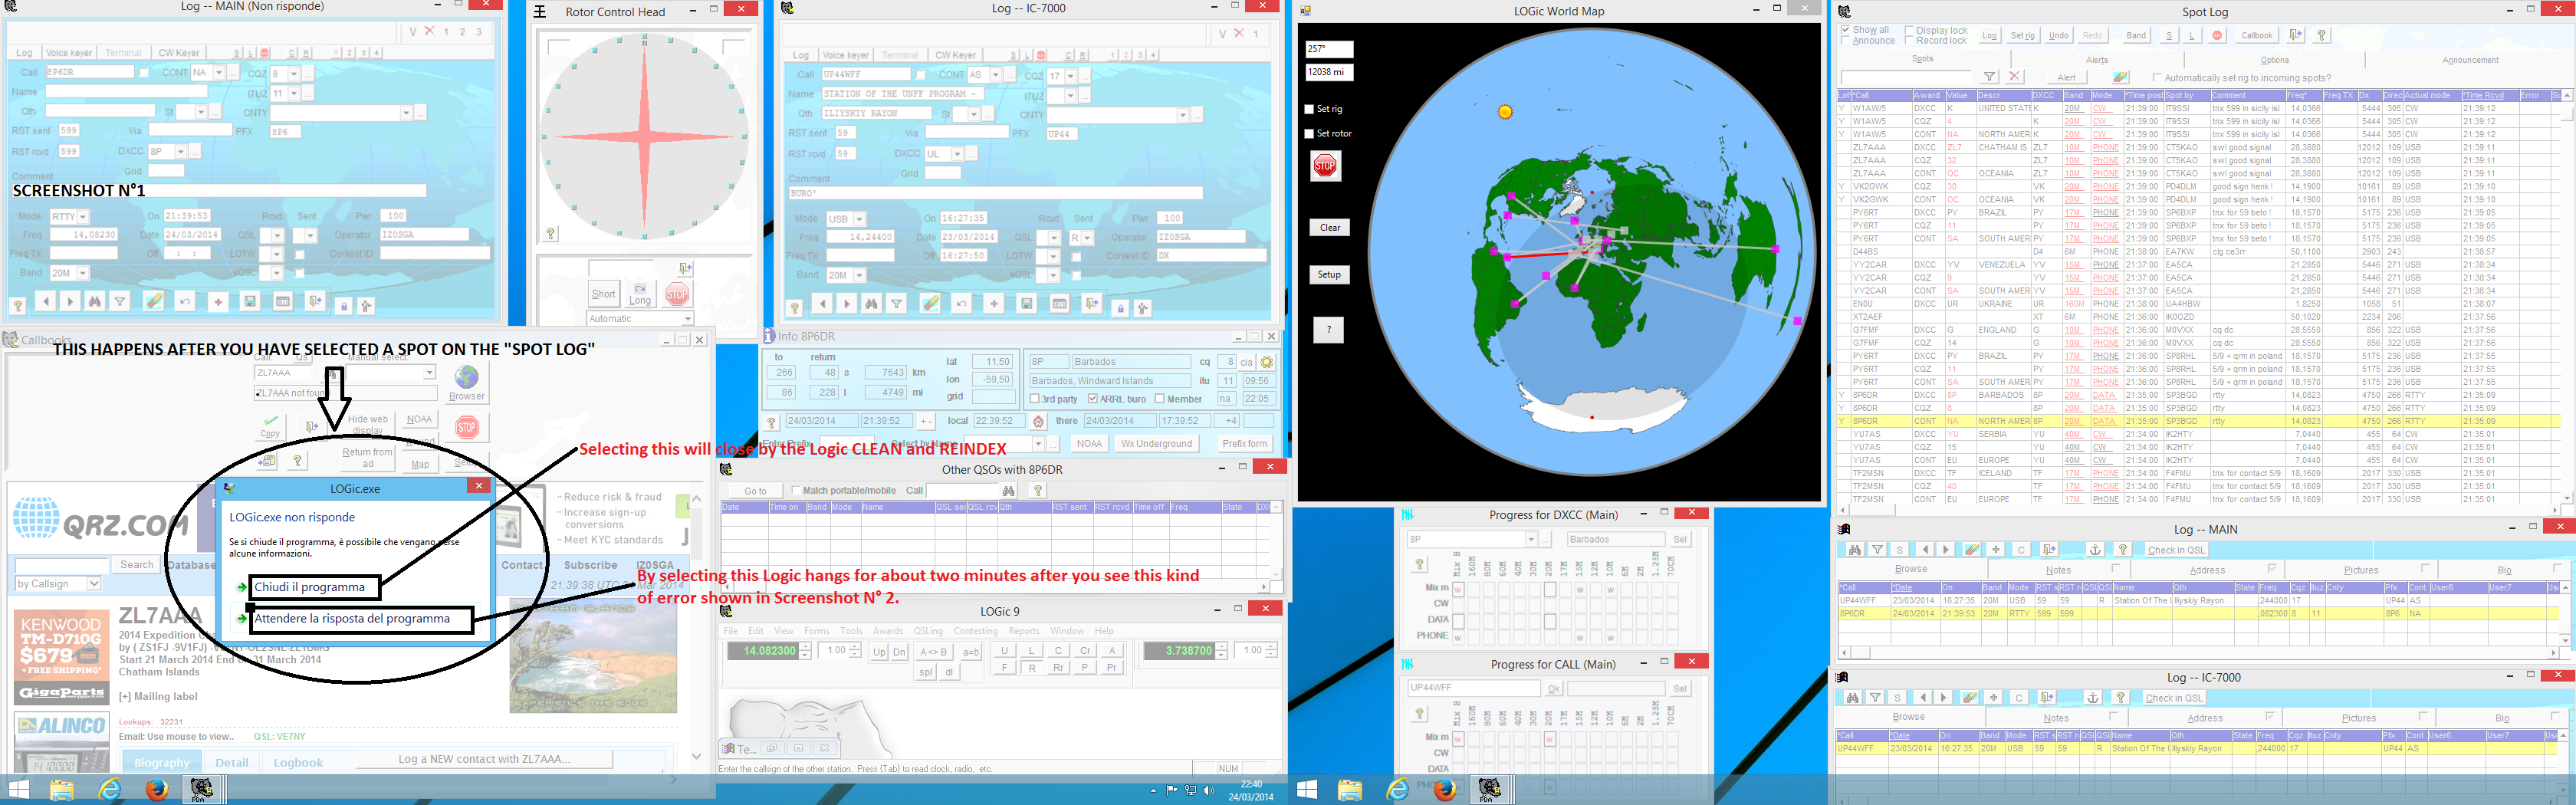The image size is (2576, 805).
Task: Click undo arrow icon in Log IC-7000 toolbar
Action: [x=962, y=304]
